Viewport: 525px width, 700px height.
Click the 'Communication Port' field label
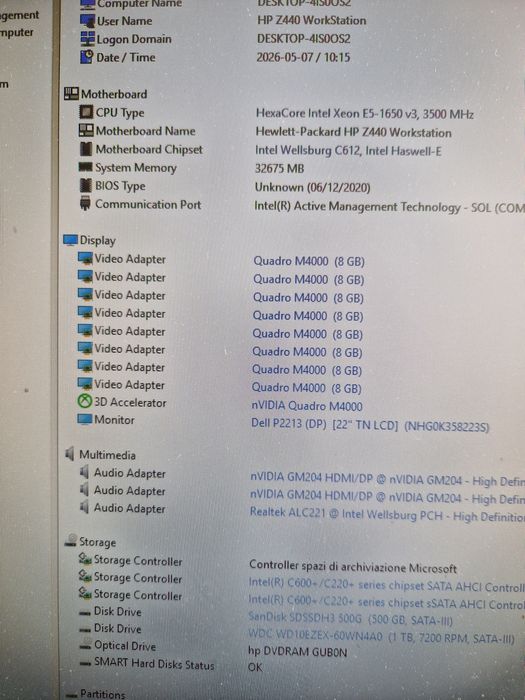148,204
